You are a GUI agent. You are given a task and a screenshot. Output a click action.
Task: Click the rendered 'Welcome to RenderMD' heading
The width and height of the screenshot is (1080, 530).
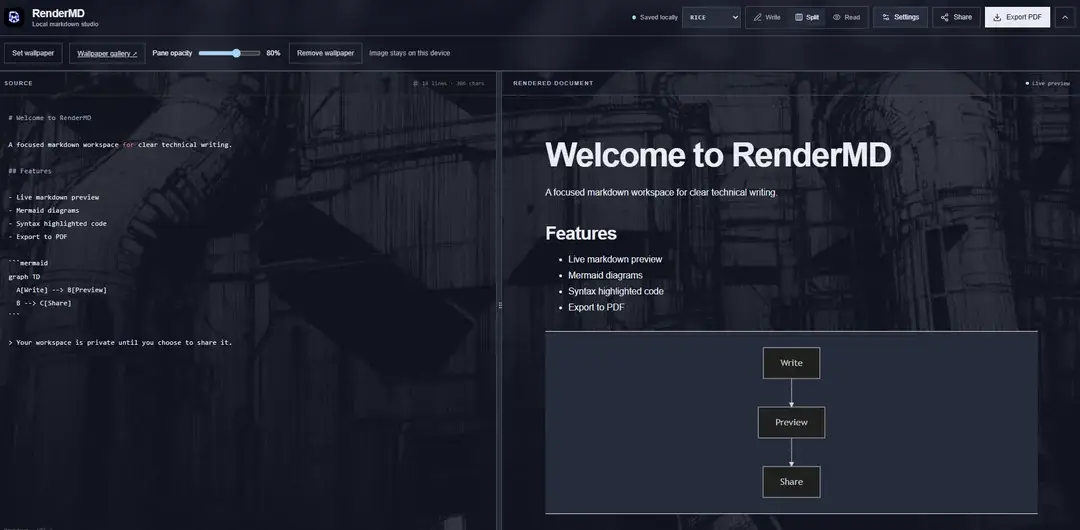(718, 154)
